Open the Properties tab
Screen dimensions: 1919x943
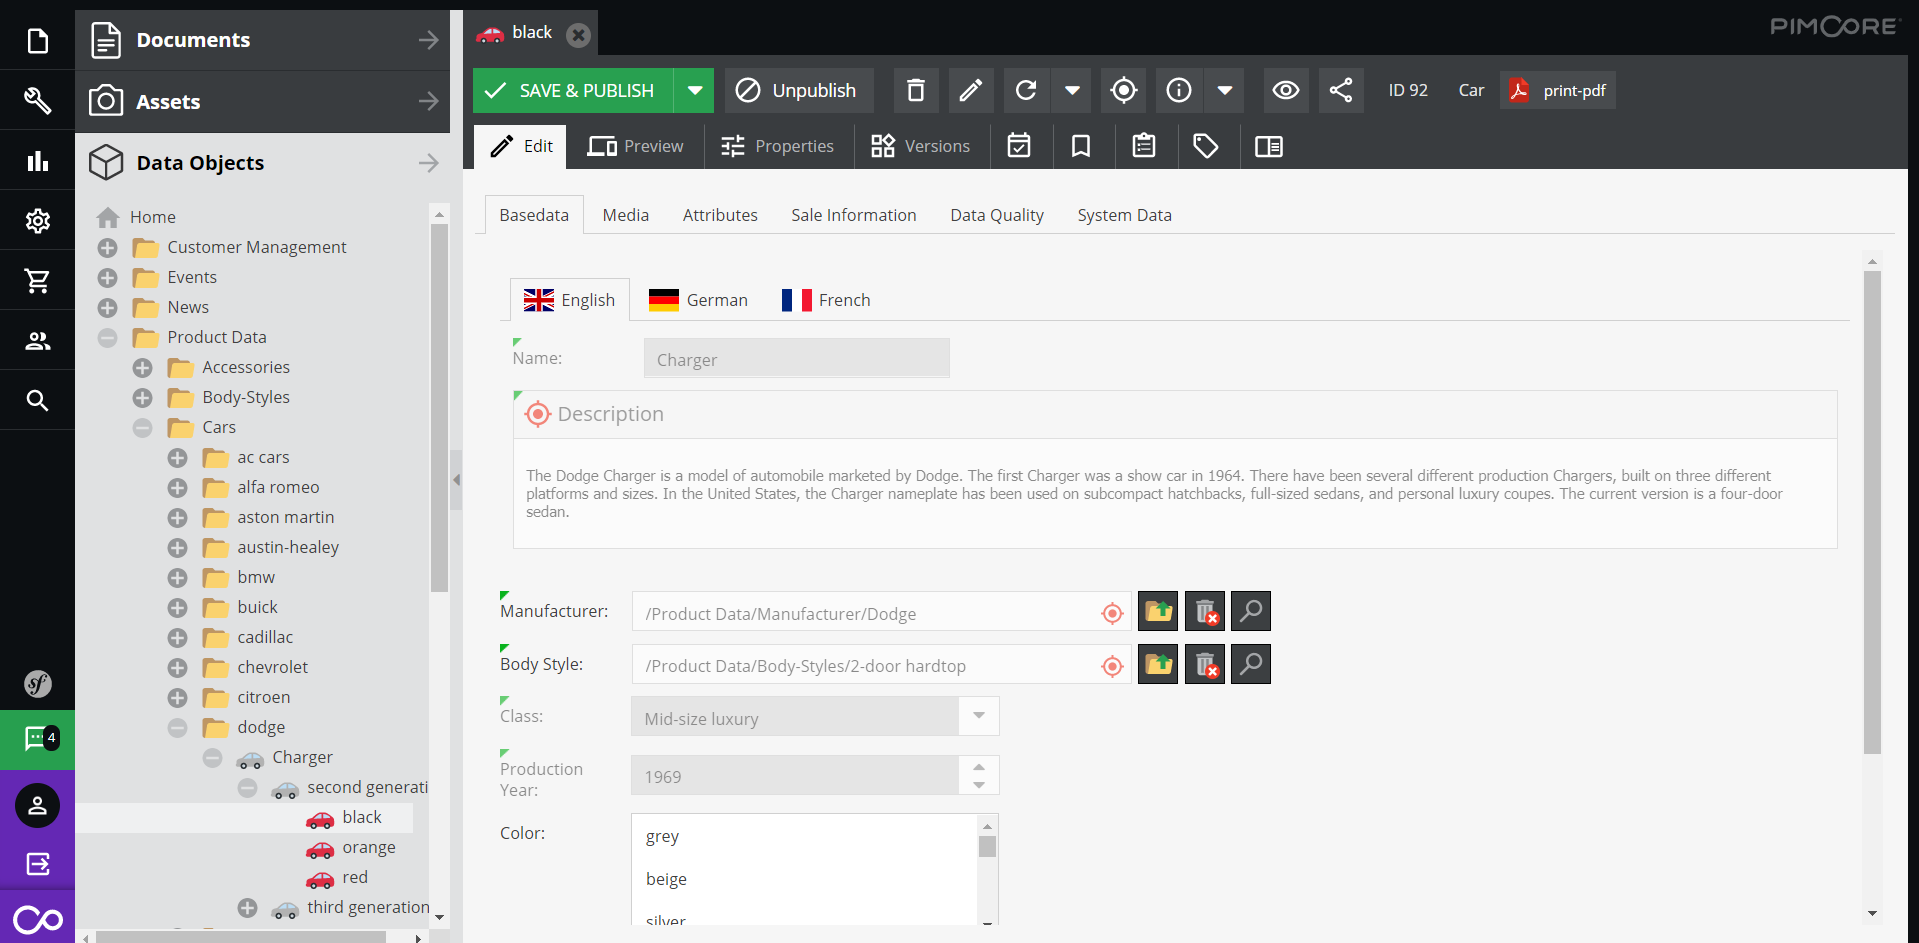coord(778,146)
